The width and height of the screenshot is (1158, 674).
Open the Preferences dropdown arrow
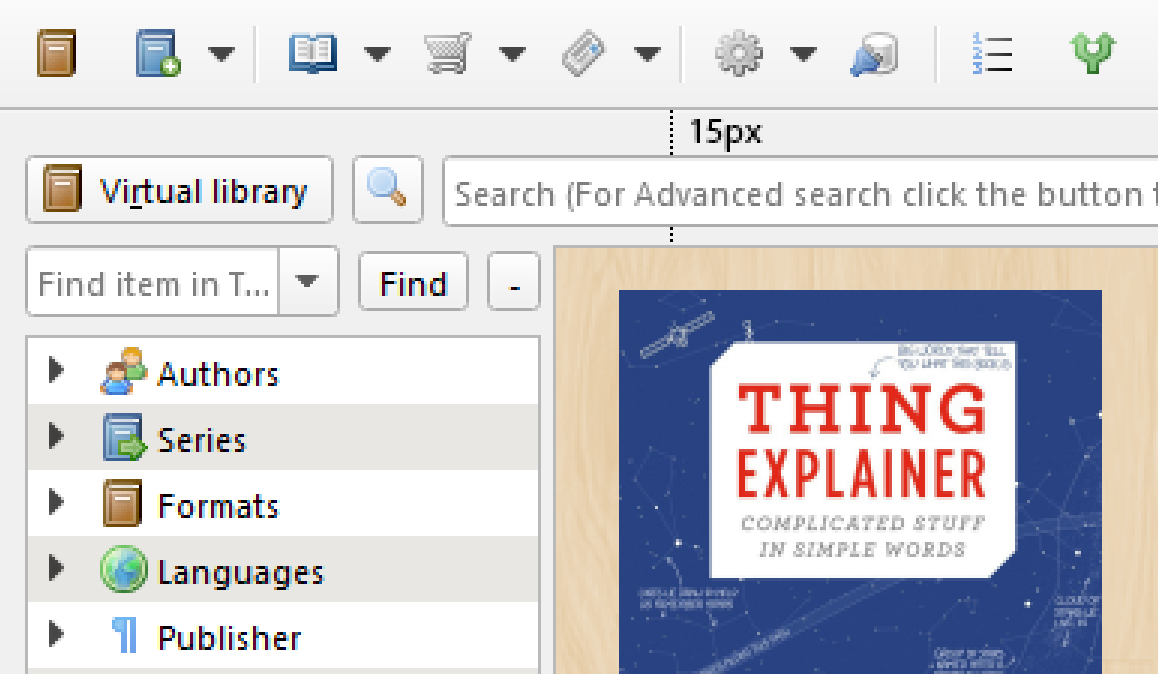[x=803, y=53]
